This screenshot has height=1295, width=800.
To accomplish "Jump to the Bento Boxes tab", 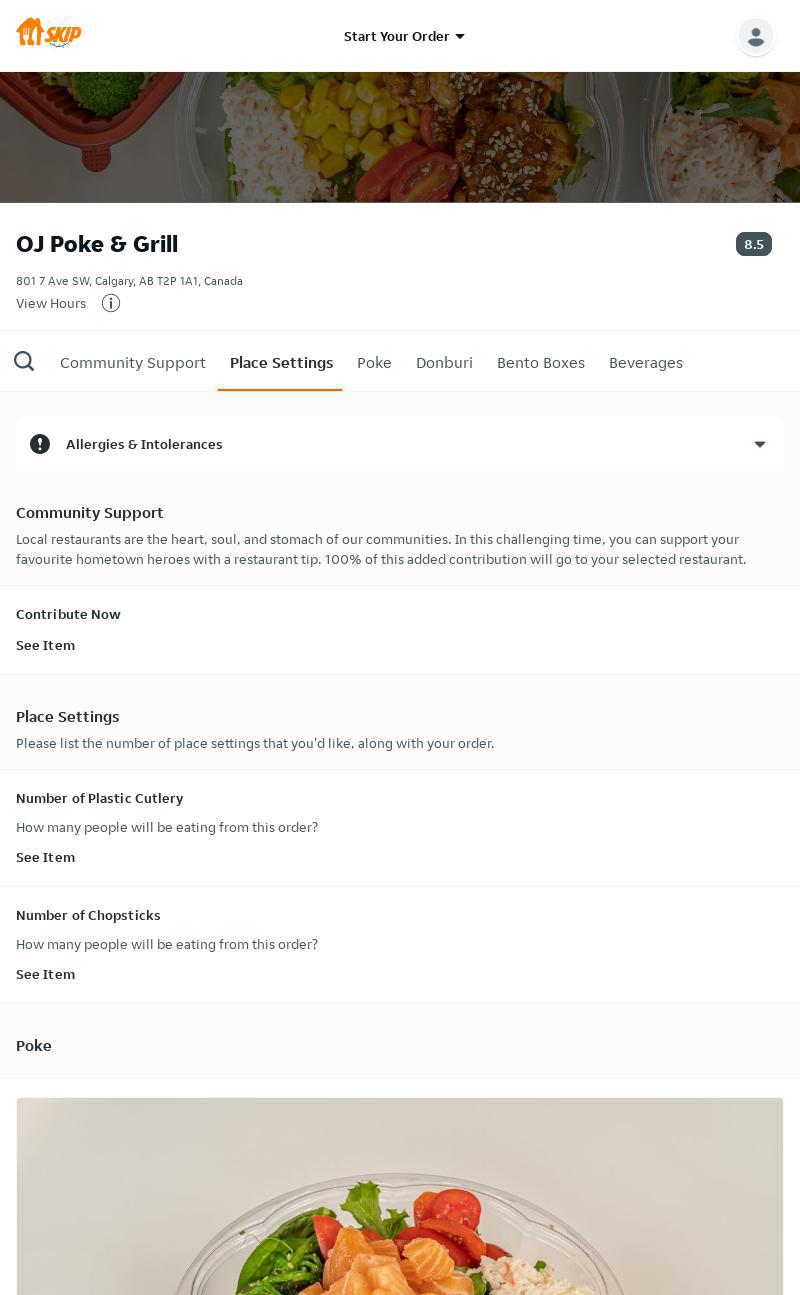I will point(540,362).
